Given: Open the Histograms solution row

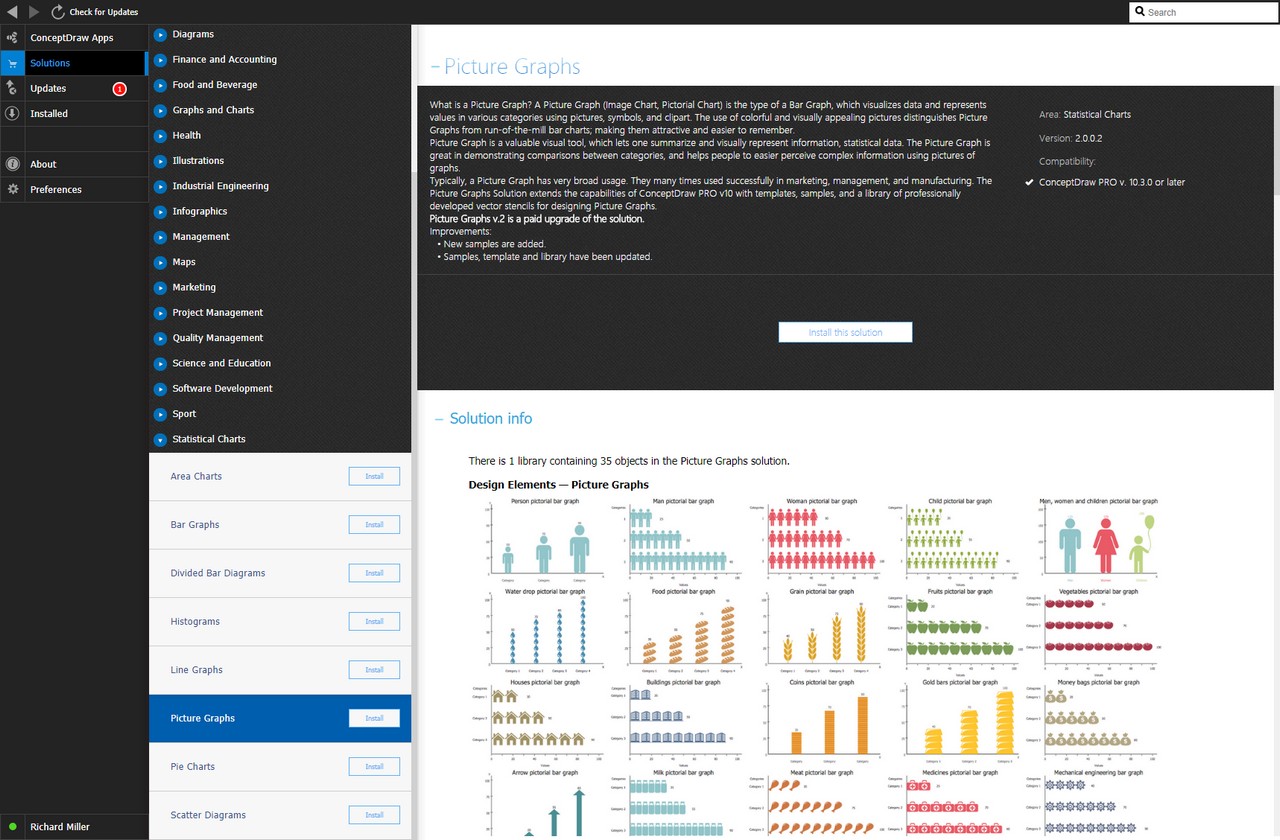Looking at the screenshot, I should [280, 621].
